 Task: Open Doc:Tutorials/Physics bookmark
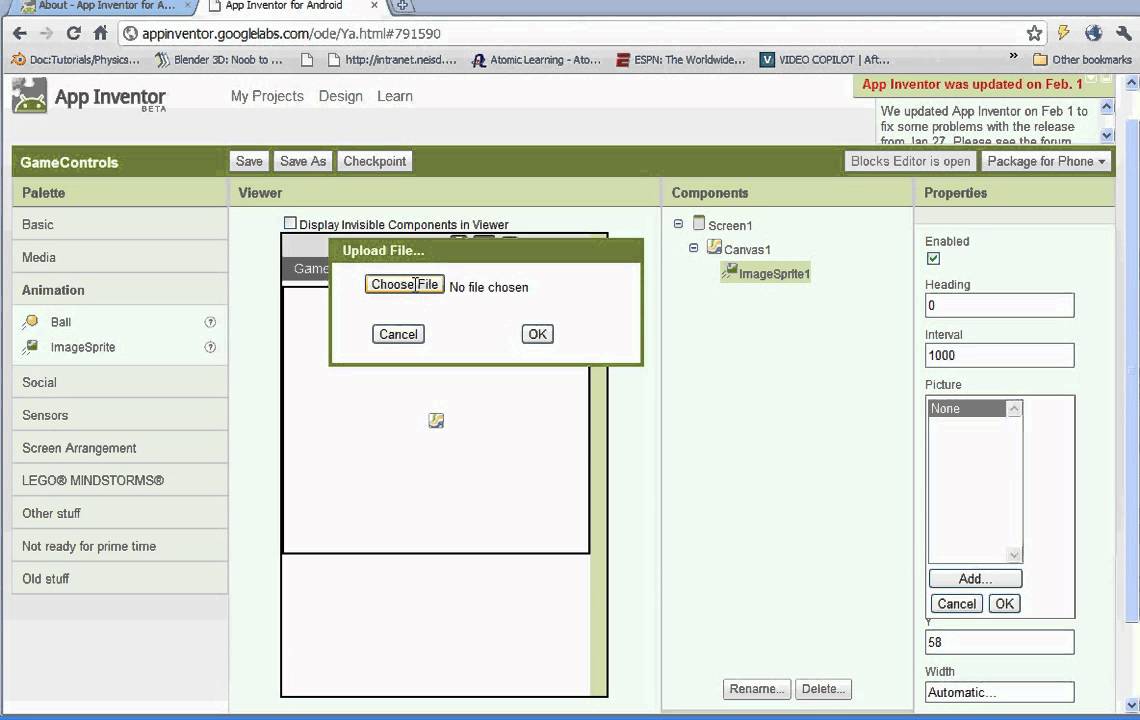pos(76,60)
